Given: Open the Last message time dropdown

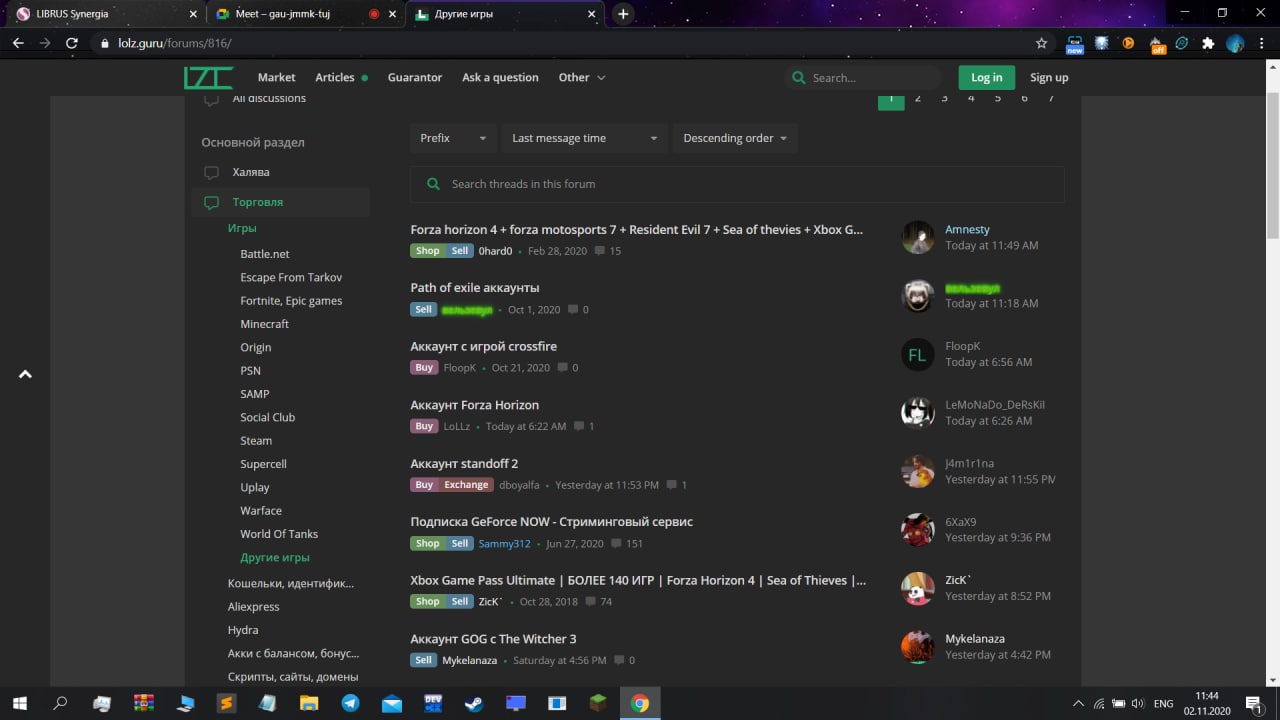Looking at the screenshot, I should [584, 138].
